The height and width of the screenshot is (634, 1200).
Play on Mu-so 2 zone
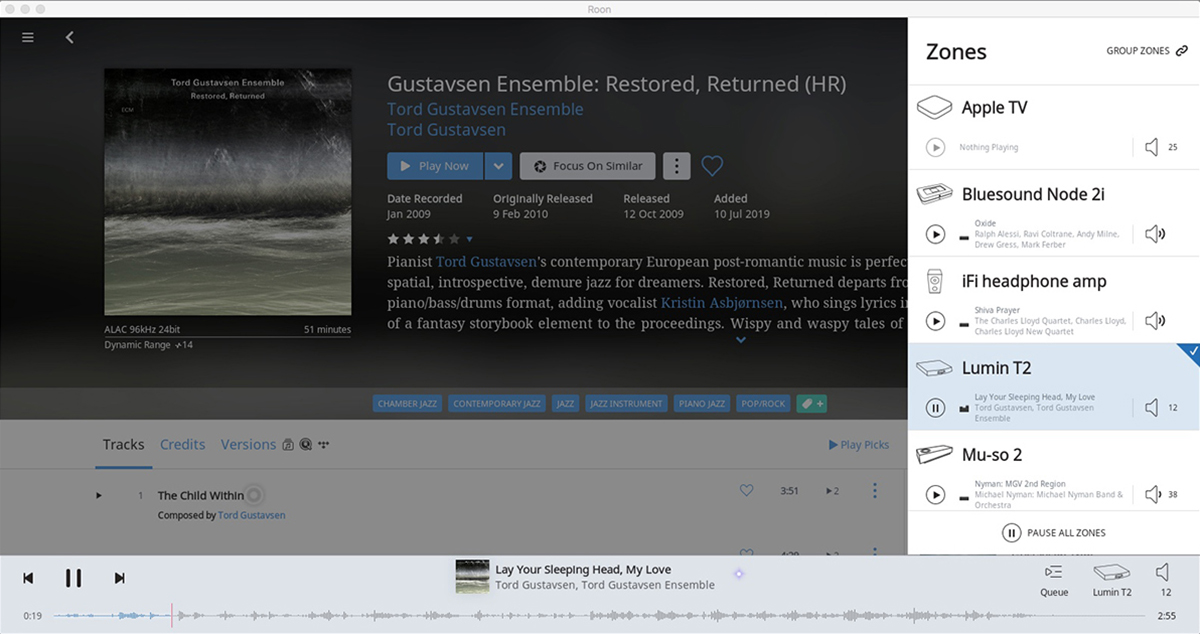pyautogui.click(x=935, y=494)
